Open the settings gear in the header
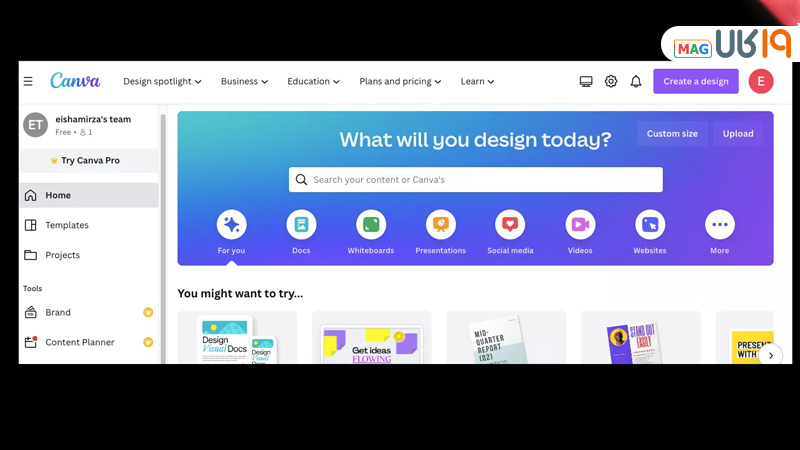800x450 pixels. point(611,81)
